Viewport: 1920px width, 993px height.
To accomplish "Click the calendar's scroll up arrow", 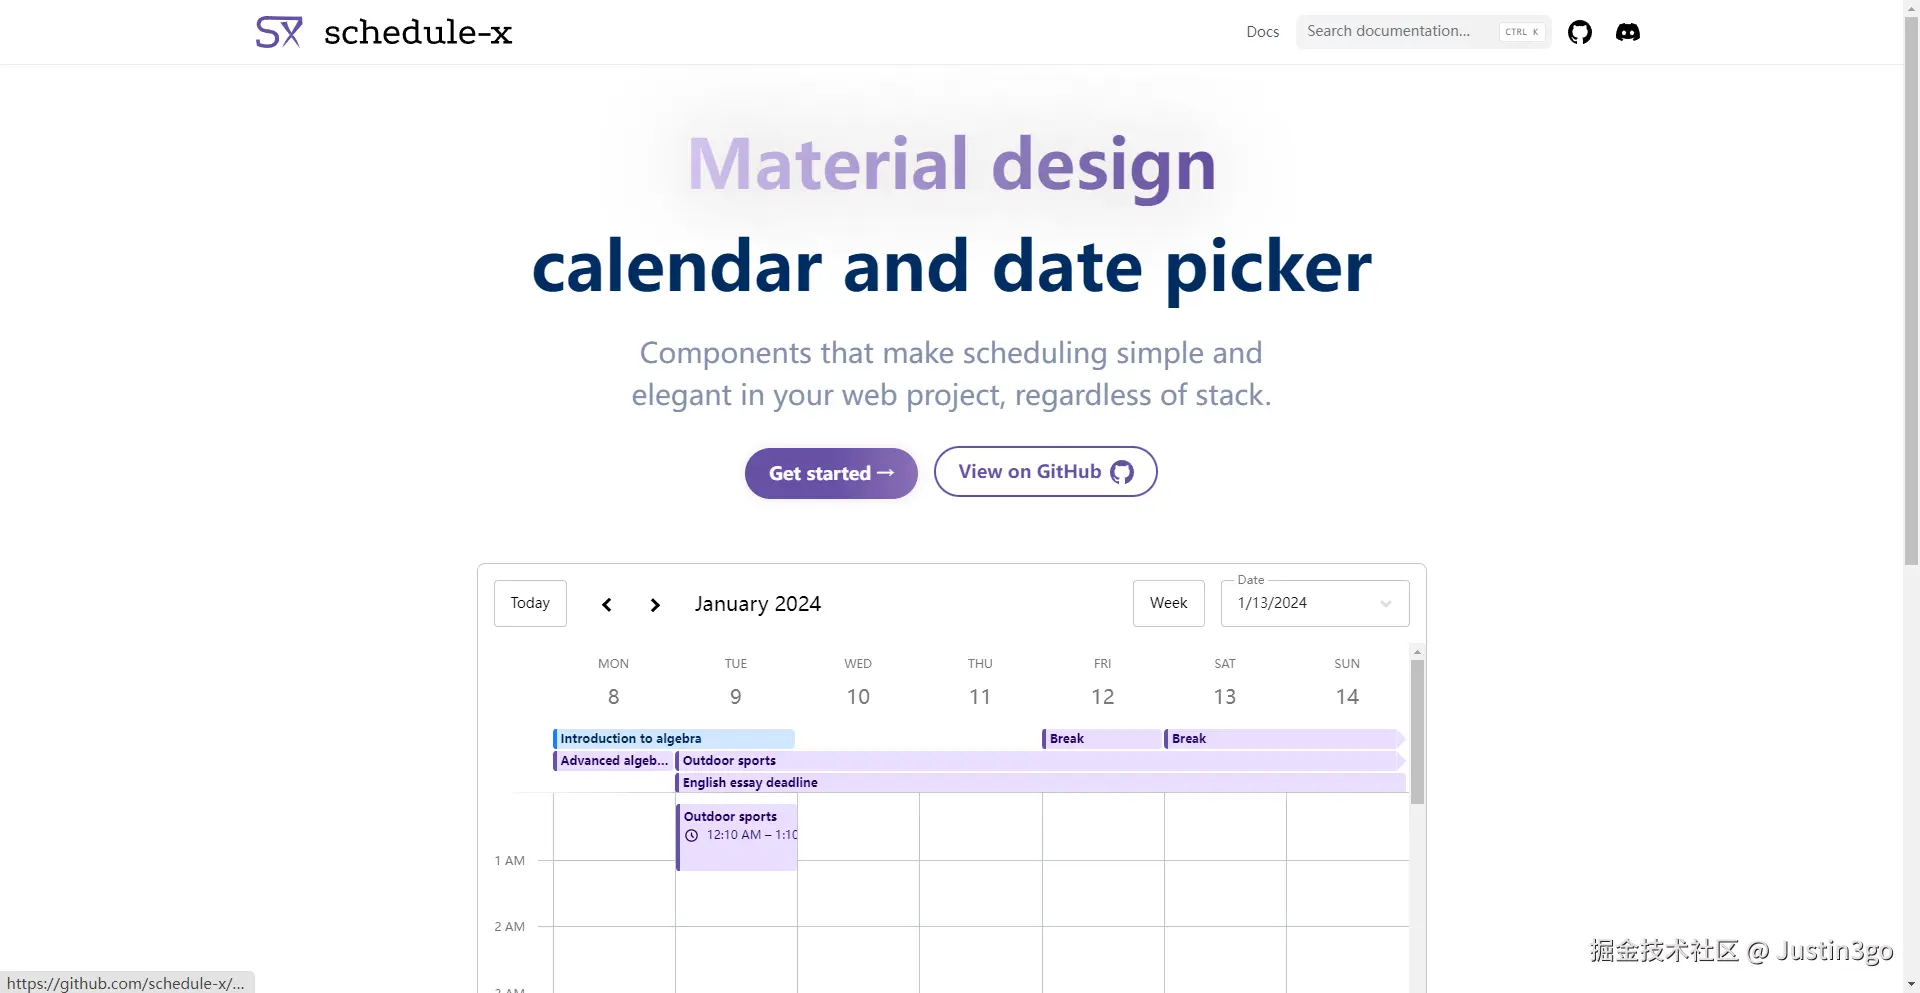I will tap(1417, 652).
